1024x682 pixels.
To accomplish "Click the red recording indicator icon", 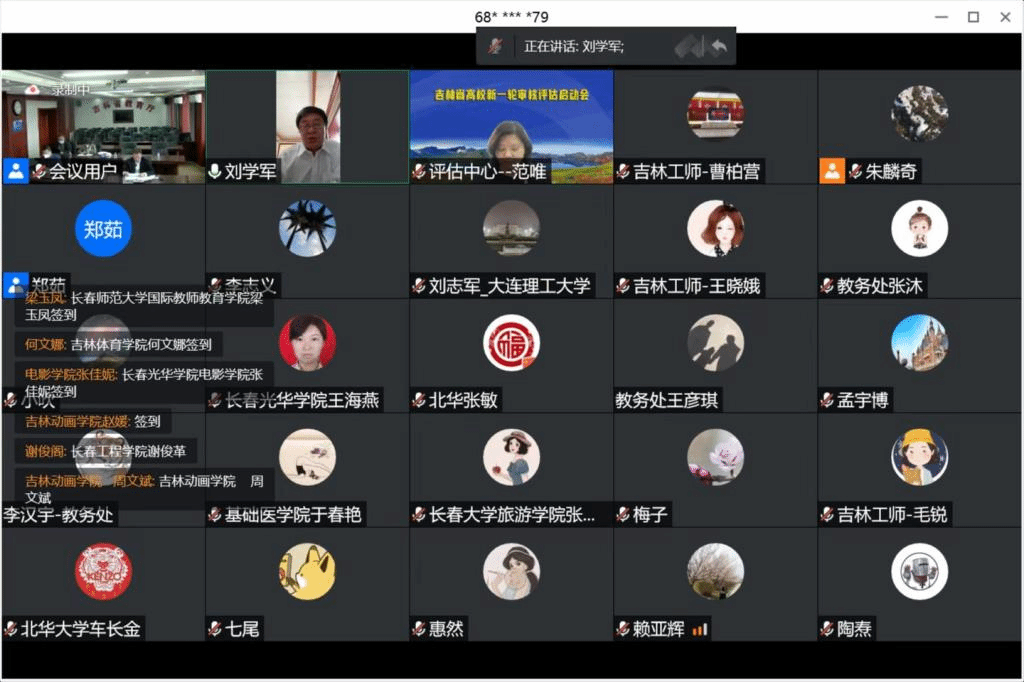I will point(32,90).
